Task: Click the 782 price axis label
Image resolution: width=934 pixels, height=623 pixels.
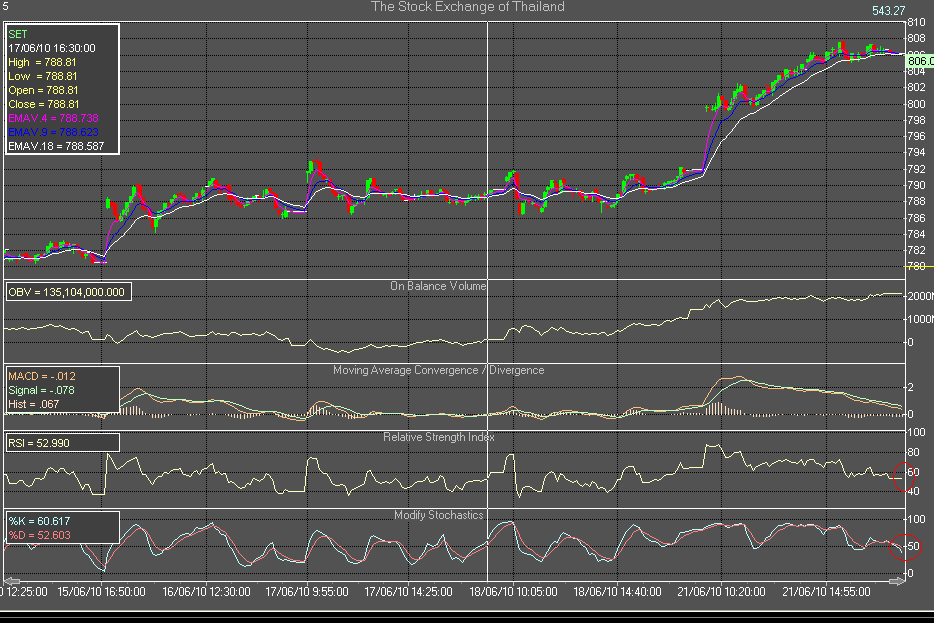Action: pos(916,250)
